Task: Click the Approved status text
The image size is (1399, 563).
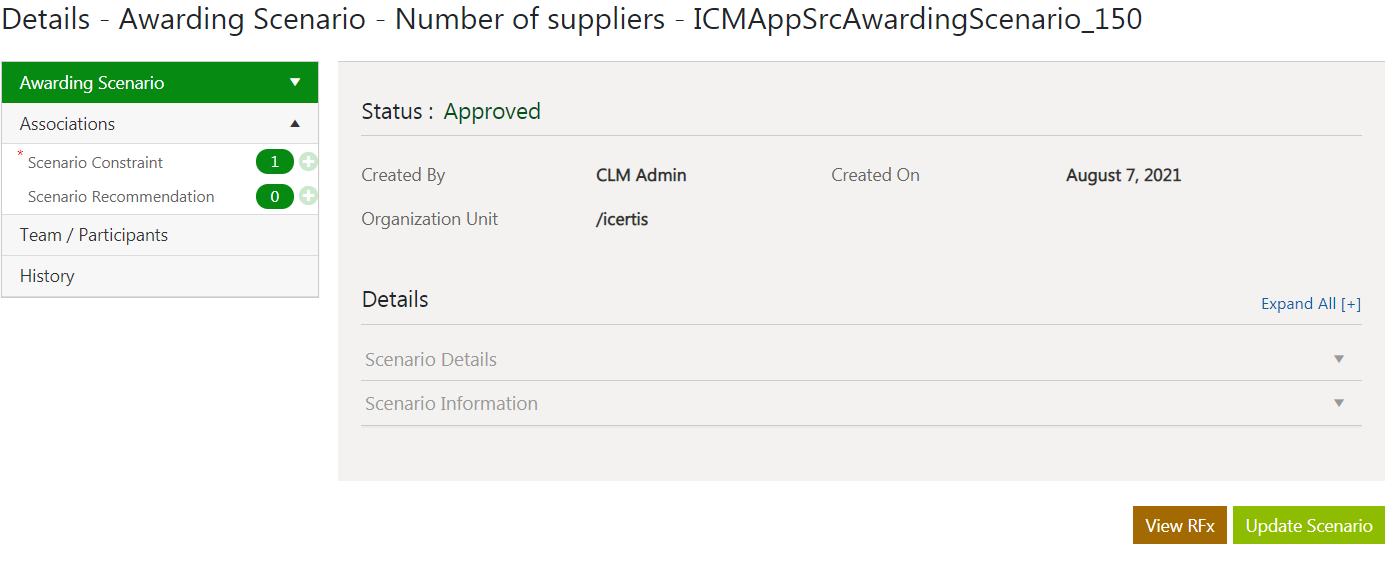Action: click(x=492, y=112)
